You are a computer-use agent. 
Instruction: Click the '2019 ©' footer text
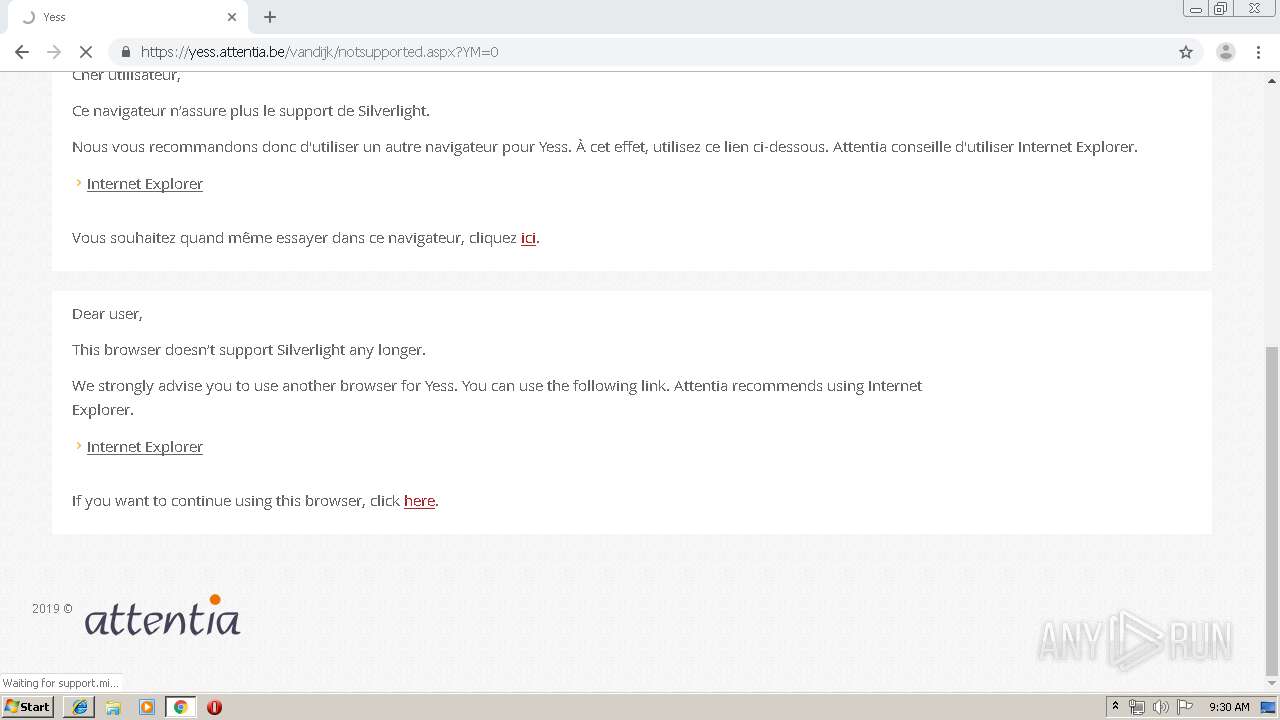(52, 608)
